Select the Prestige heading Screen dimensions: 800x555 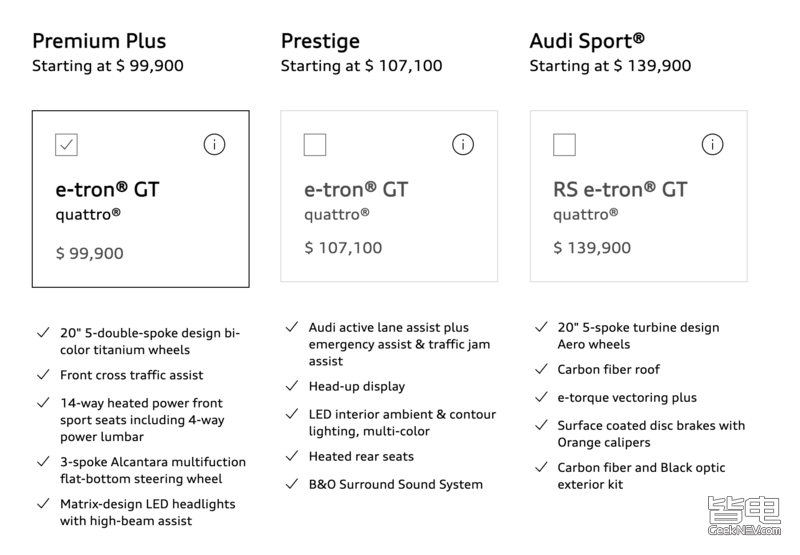pyautogui.click(x=320, y=41)
